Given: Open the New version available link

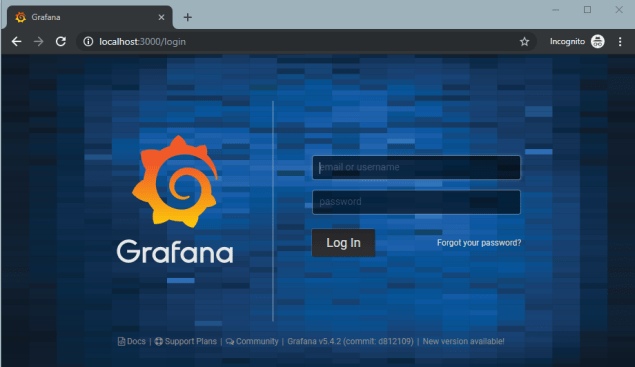Looking at the screenshot, I should (x=463, y=341).
